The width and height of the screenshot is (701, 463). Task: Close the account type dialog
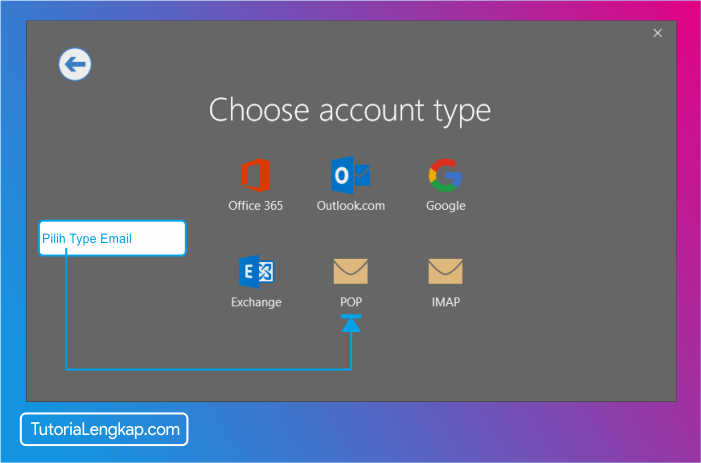point(658,33)
